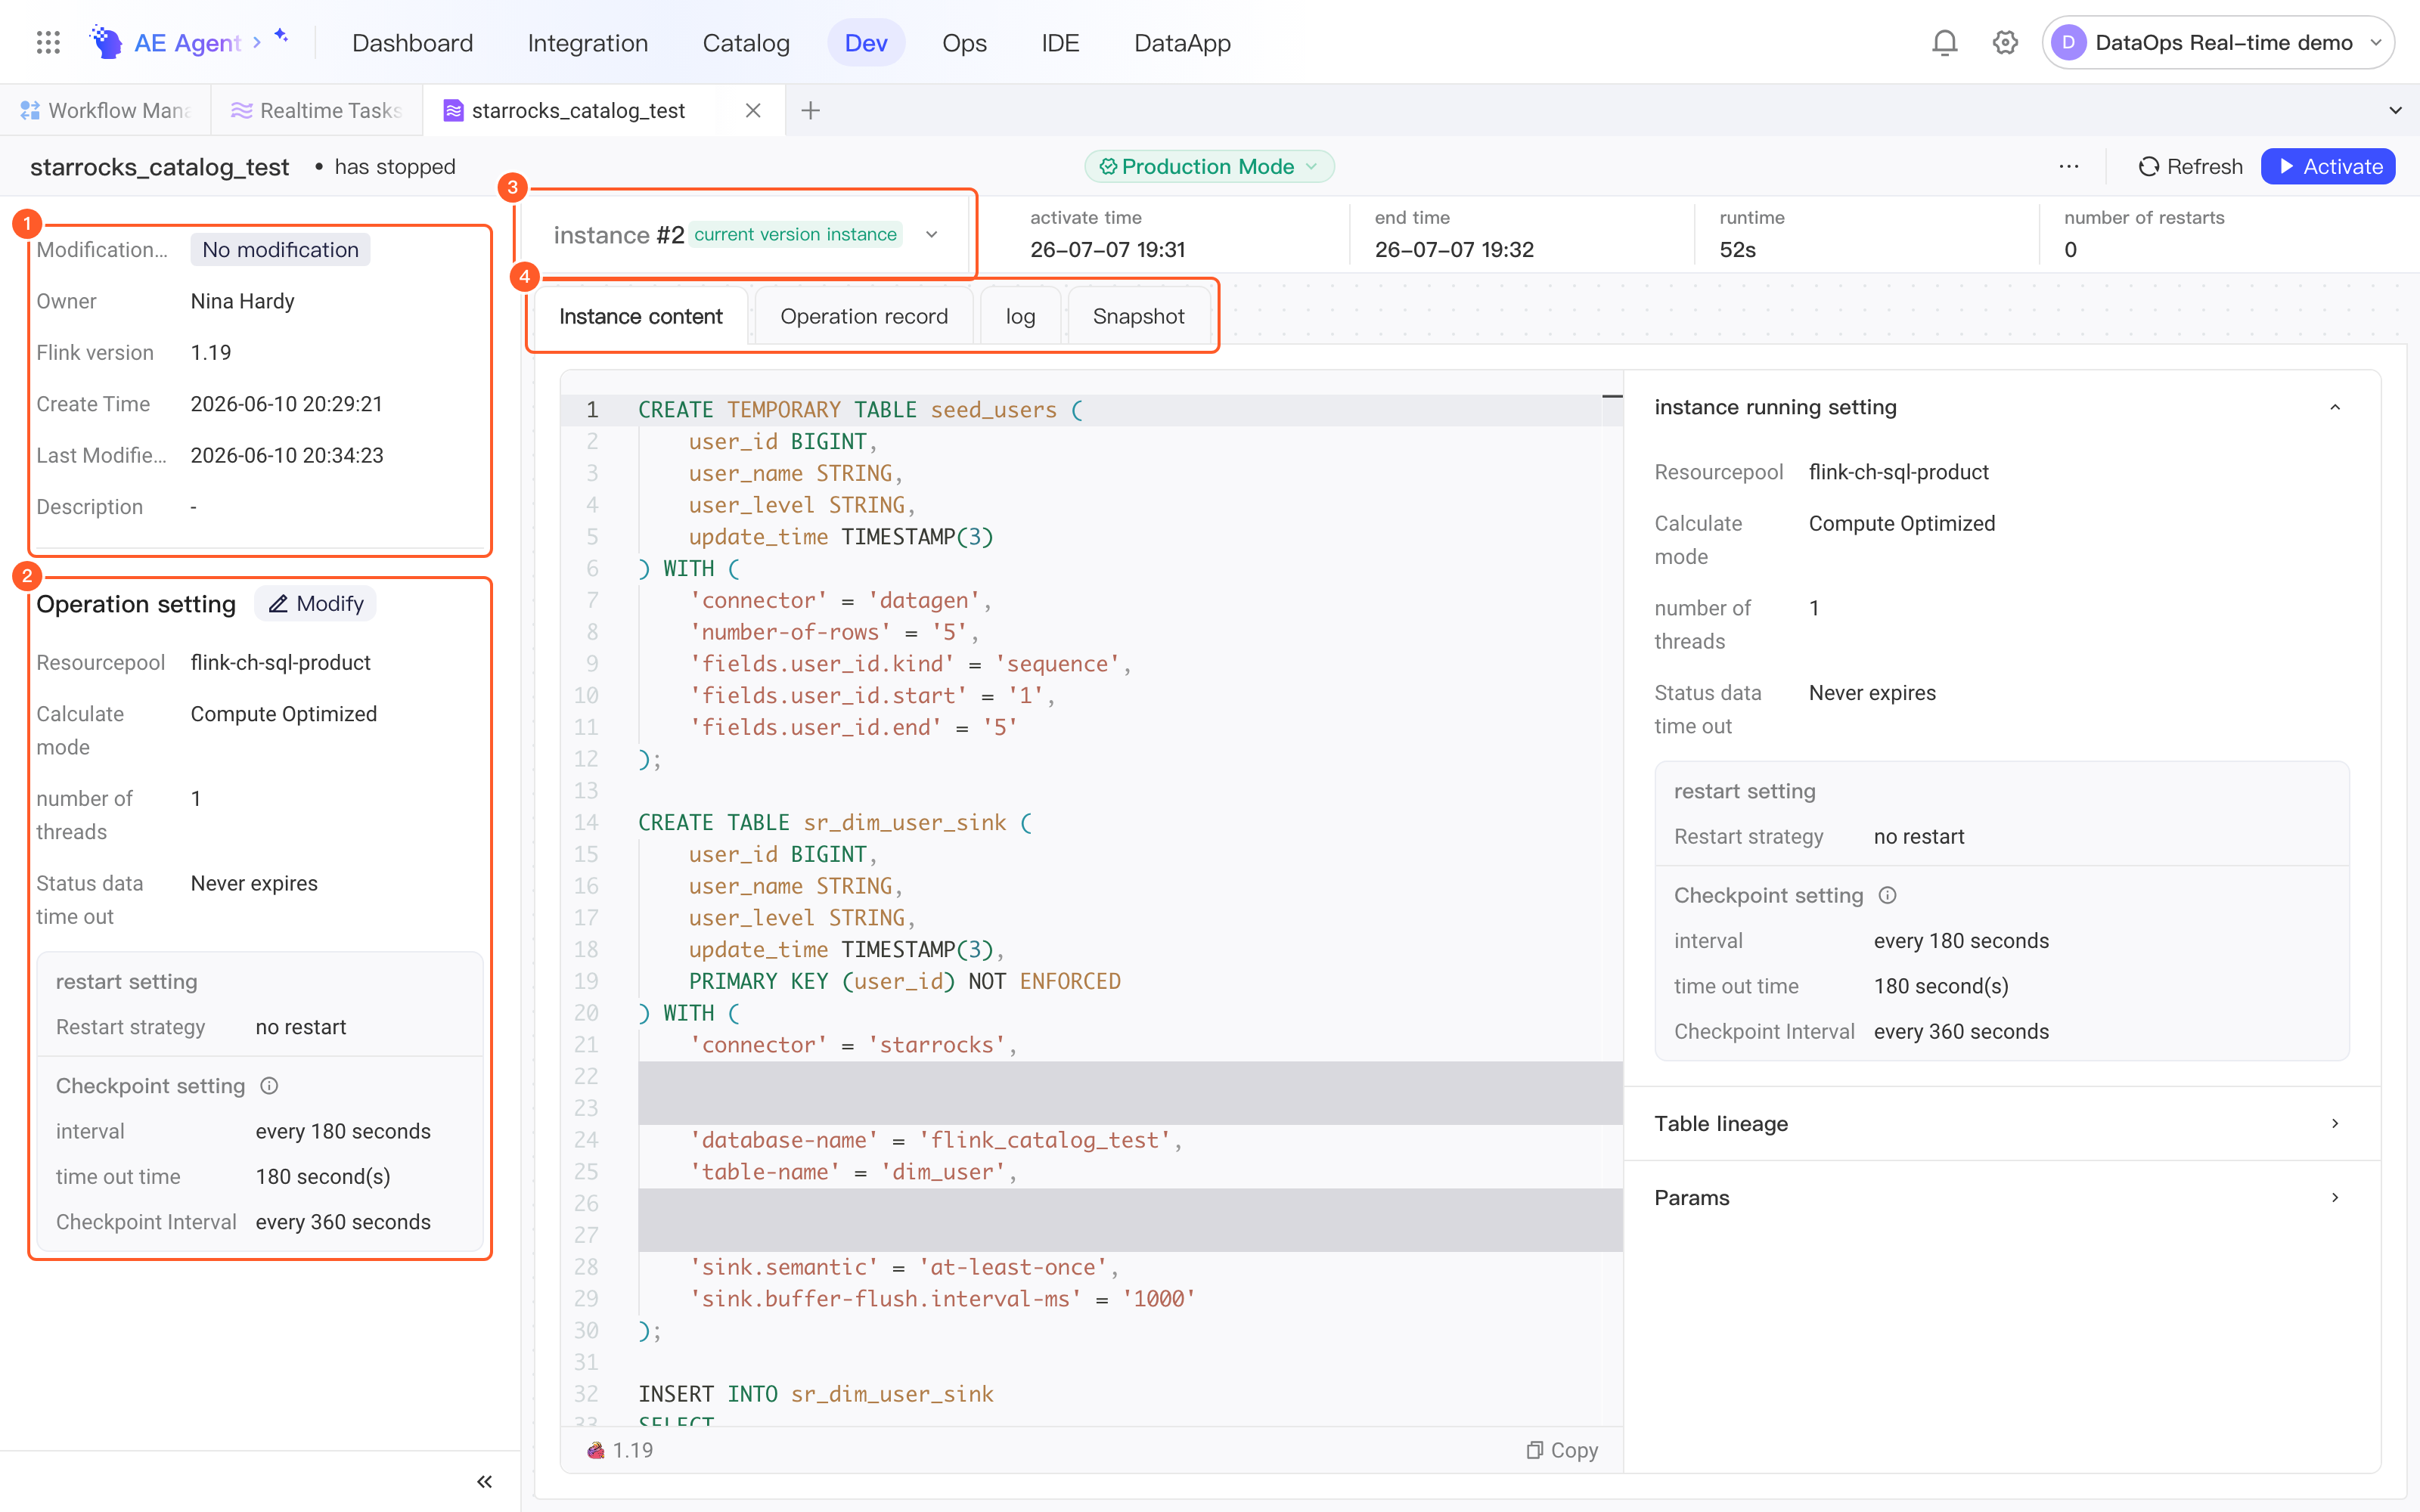This screenshot has height=1512, width=2420.
Task: Click the No modification status tag
Action: click(280, 249)
